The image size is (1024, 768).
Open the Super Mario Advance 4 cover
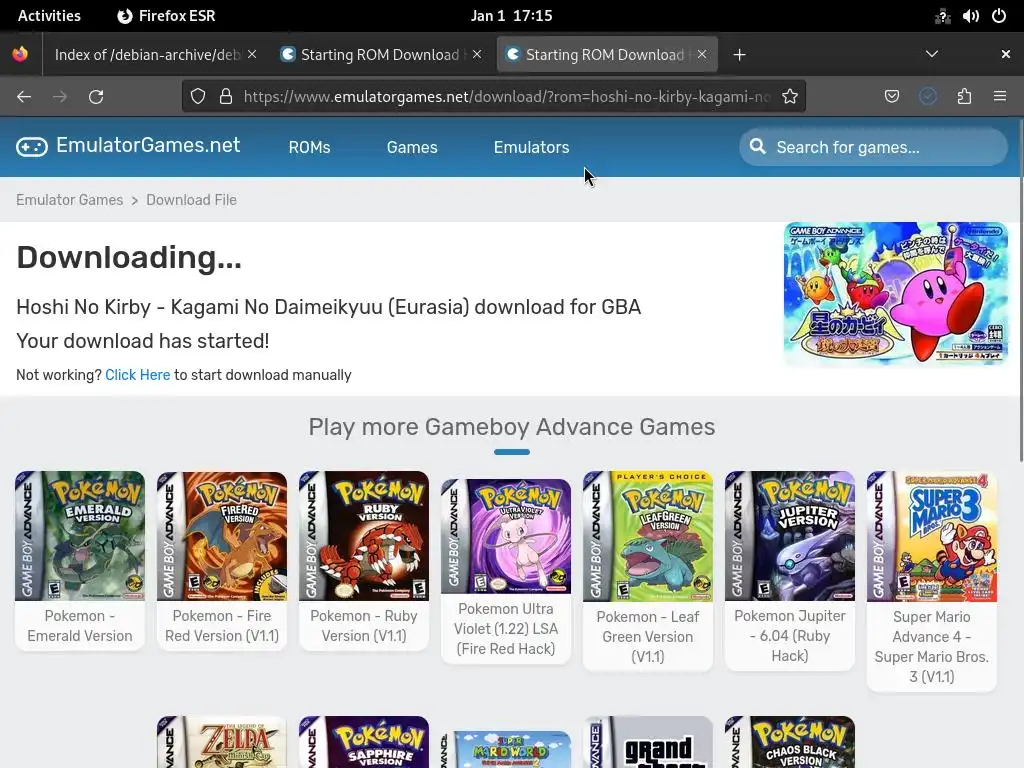[x=932, y=536]
